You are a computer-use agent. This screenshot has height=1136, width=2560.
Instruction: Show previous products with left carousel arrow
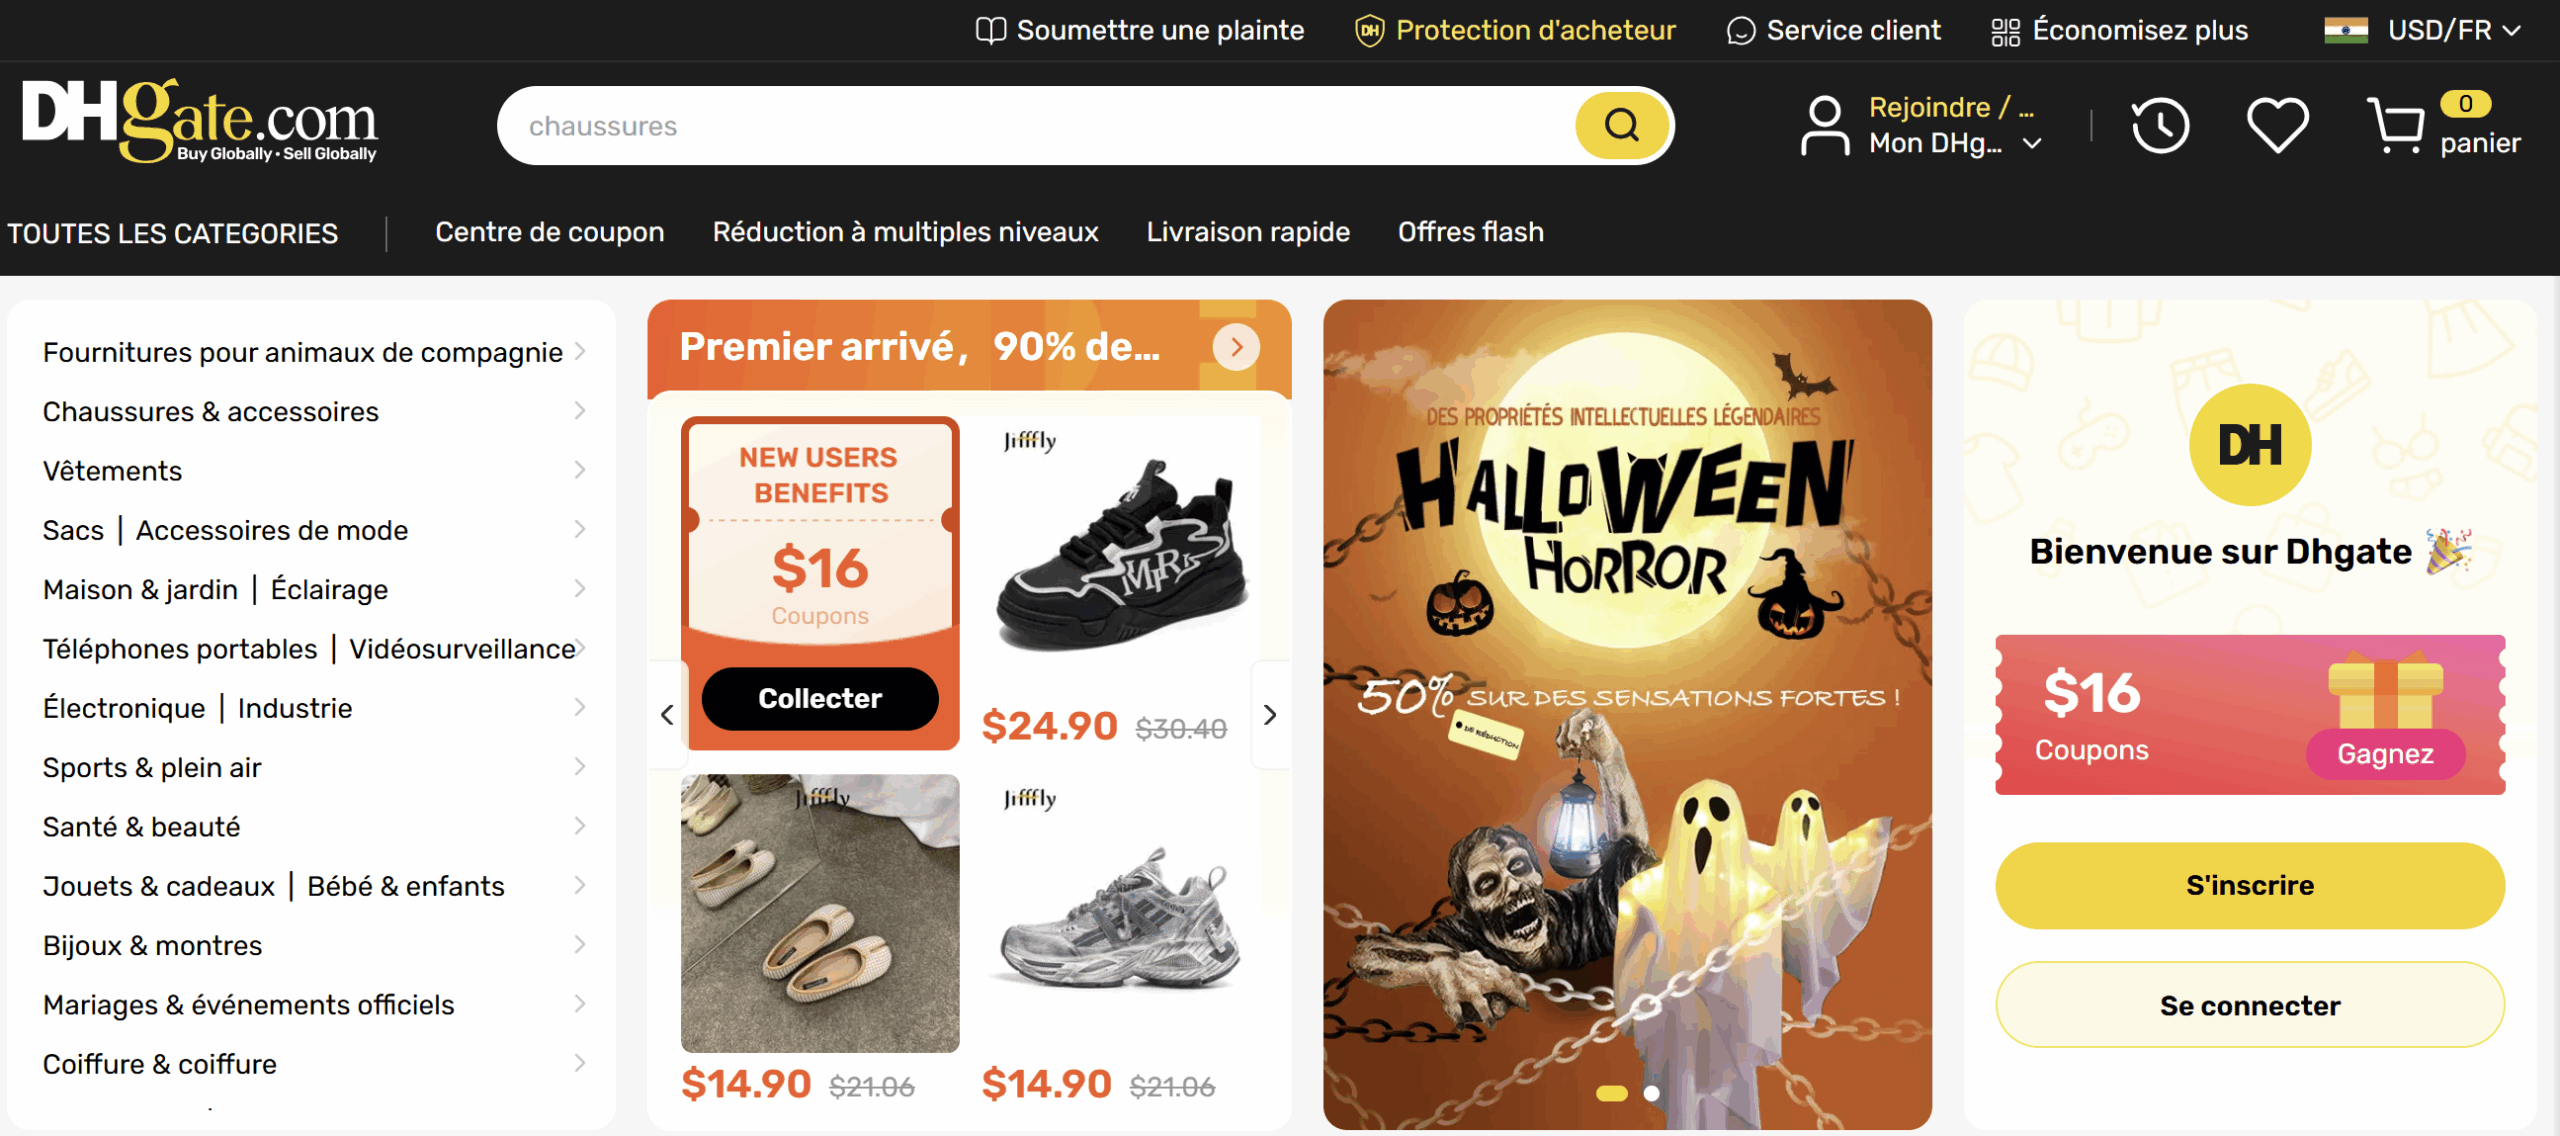pos(667,715)
